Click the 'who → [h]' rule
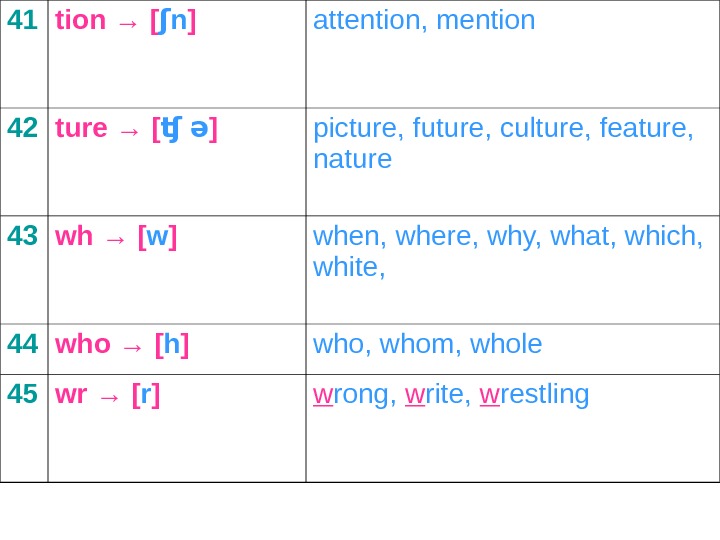720x540 pixels. click(x=122, y=344)
